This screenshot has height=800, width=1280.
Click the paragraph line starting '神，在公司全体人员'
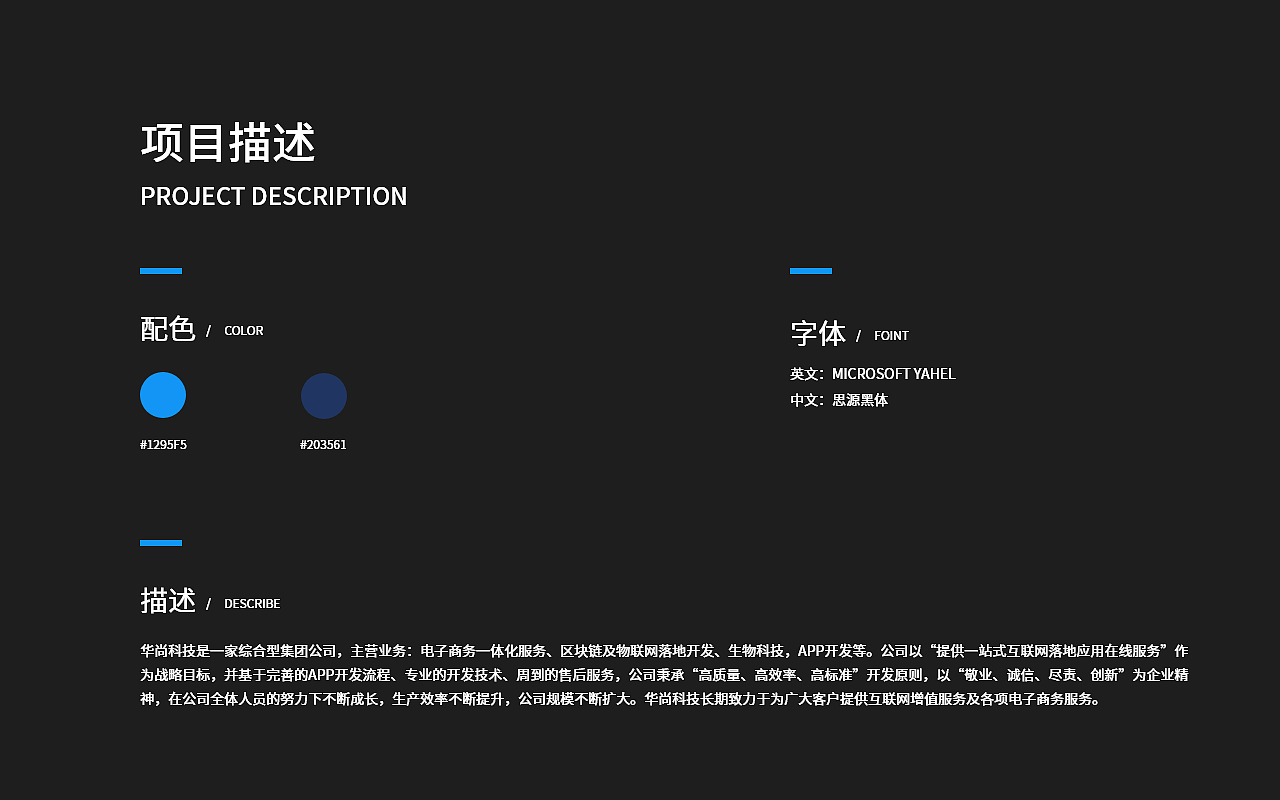point(622,699)
